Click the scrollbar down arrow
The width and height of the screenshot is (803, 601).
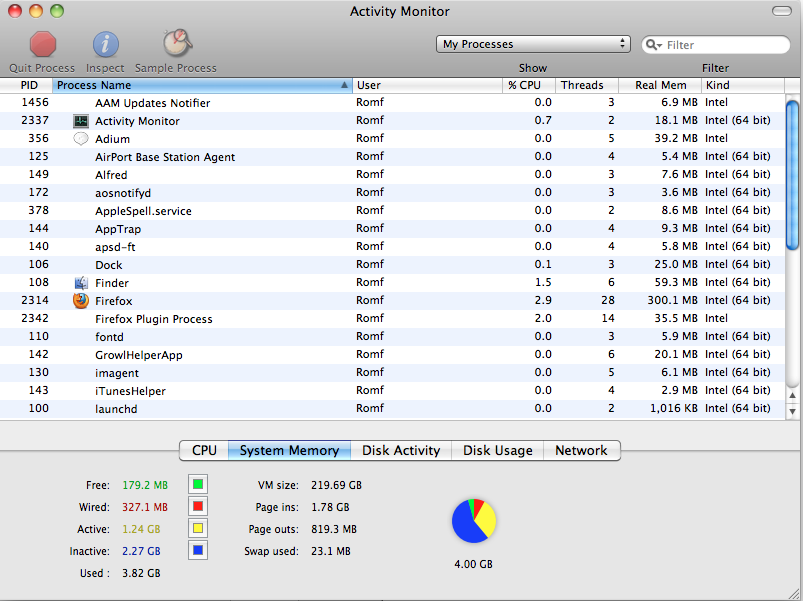point(793,411)
